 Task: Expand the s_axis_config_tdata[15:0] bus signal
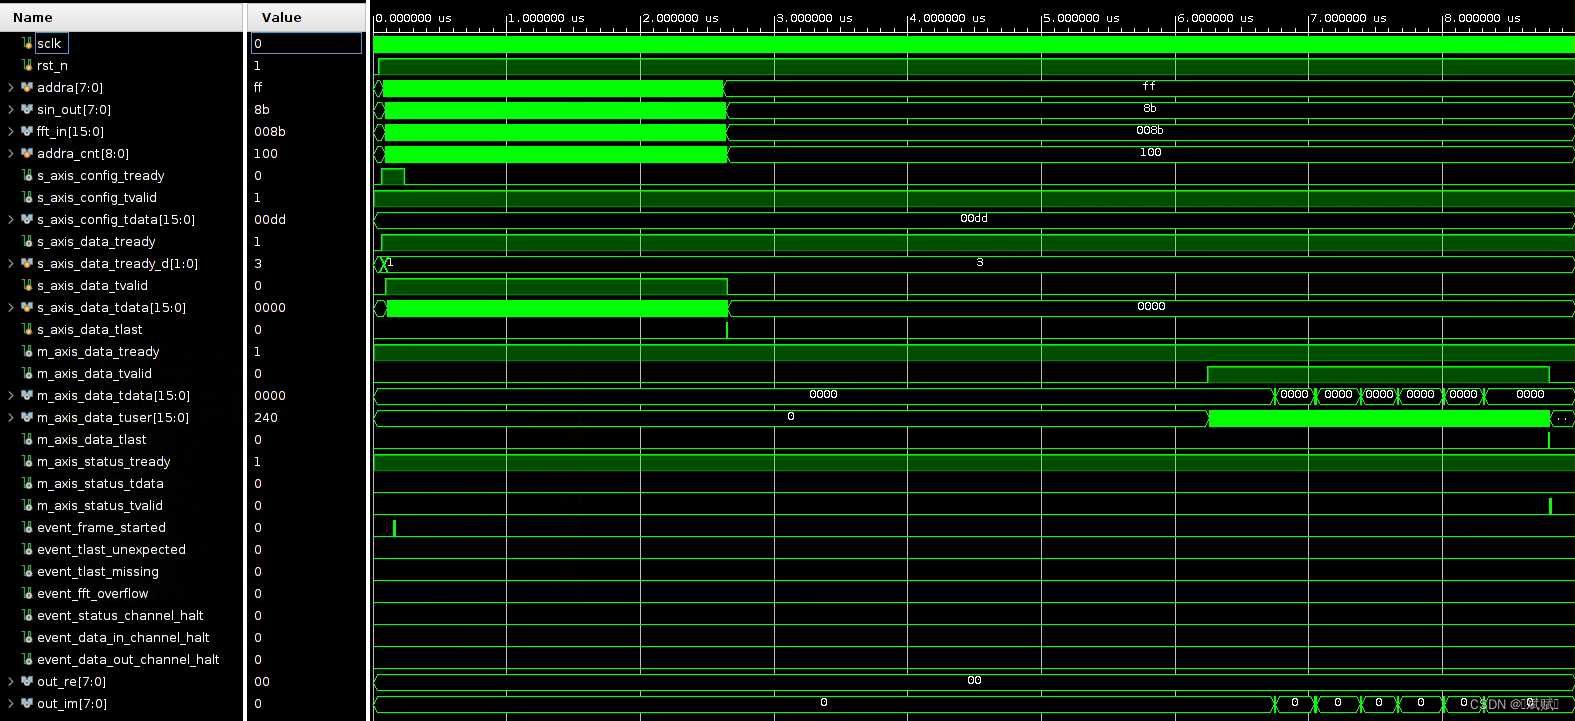(x=11, y=220)
